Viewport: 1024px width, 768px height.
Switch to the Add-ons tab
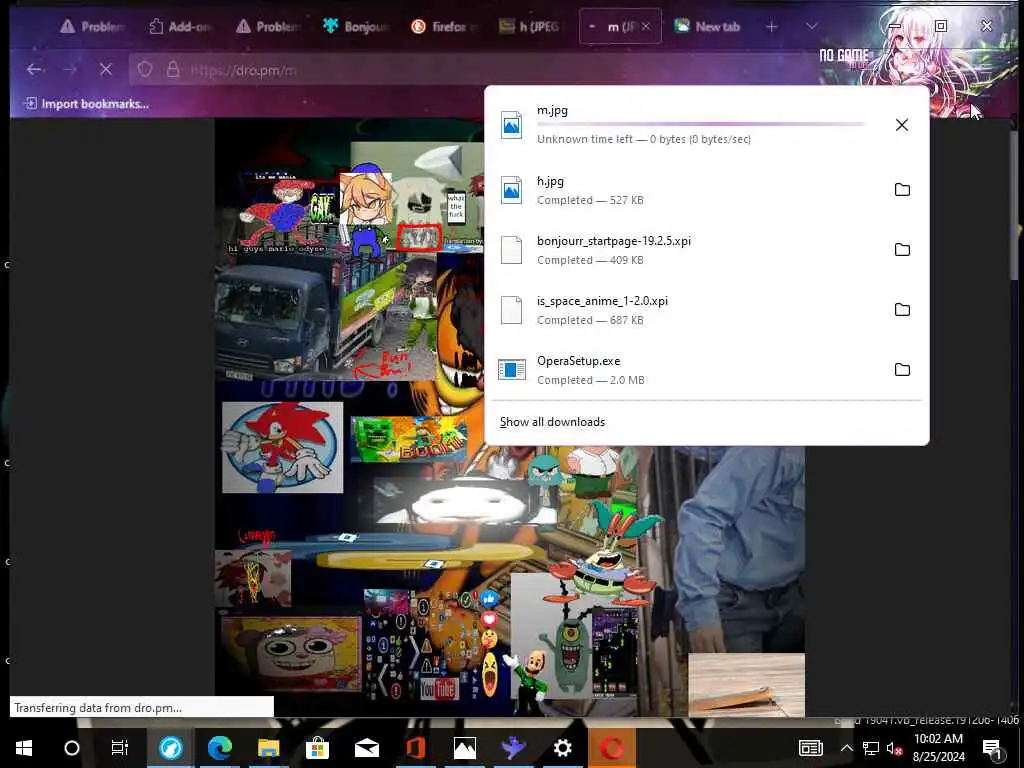(180, 27)
